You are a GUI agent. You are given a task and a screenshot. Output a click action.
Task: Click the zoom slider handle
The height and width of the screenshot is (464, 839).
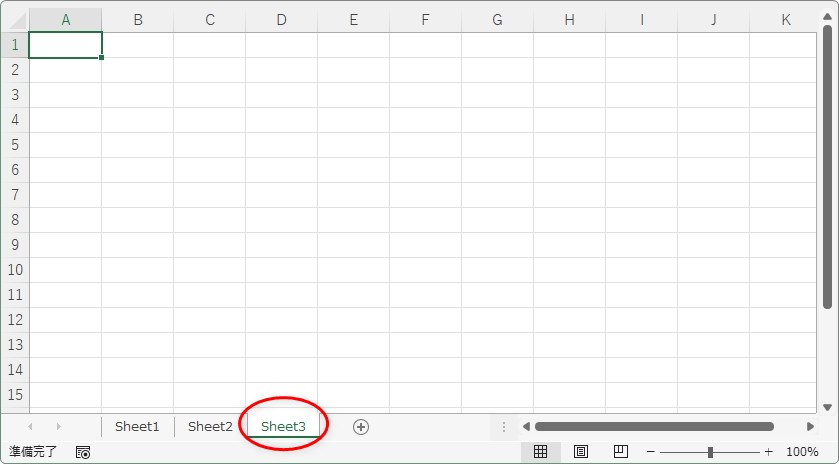710,452
